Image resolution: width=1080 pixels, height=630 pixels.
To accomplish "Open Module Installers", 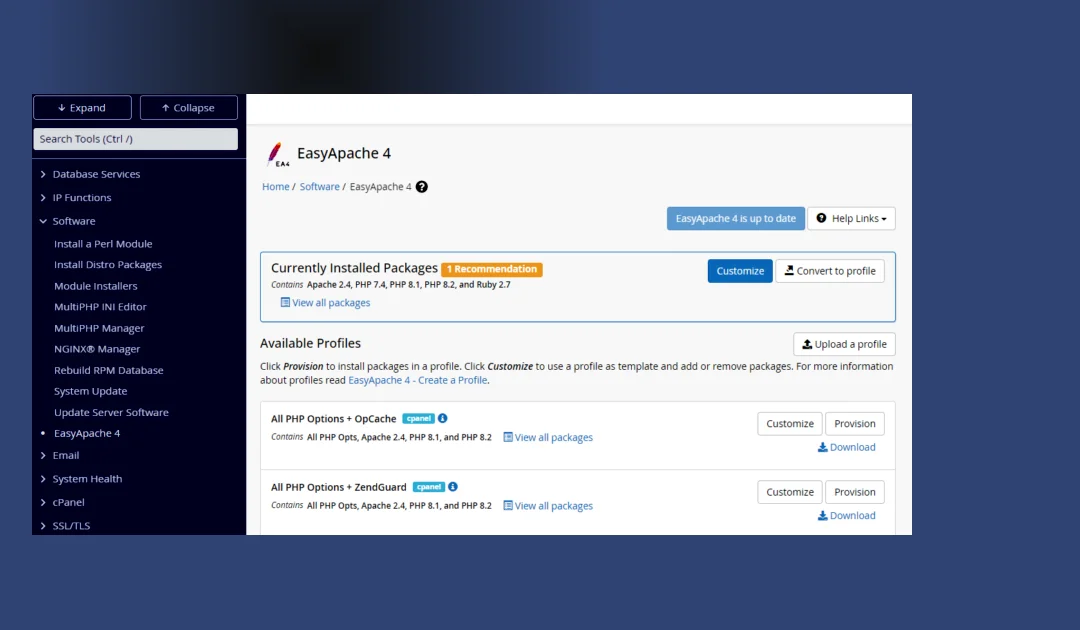I will pyautogui.click(x=96, y=286).
